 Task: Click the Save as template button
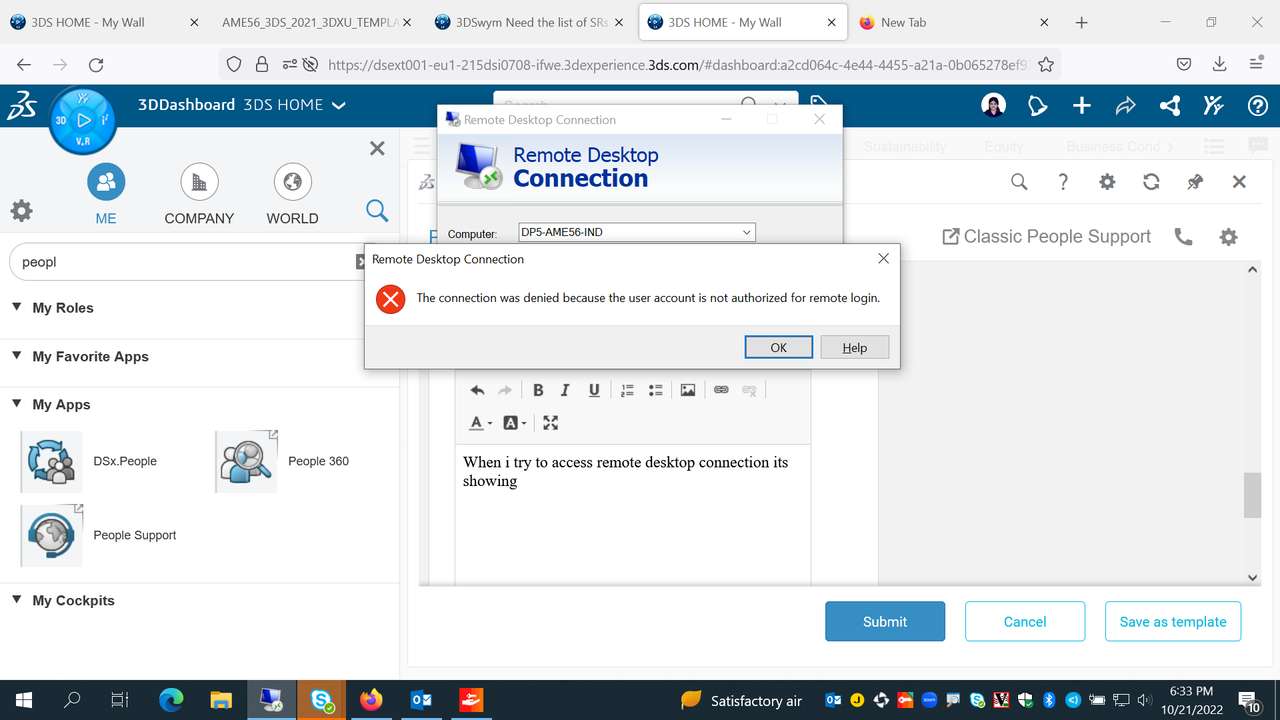1173,621
